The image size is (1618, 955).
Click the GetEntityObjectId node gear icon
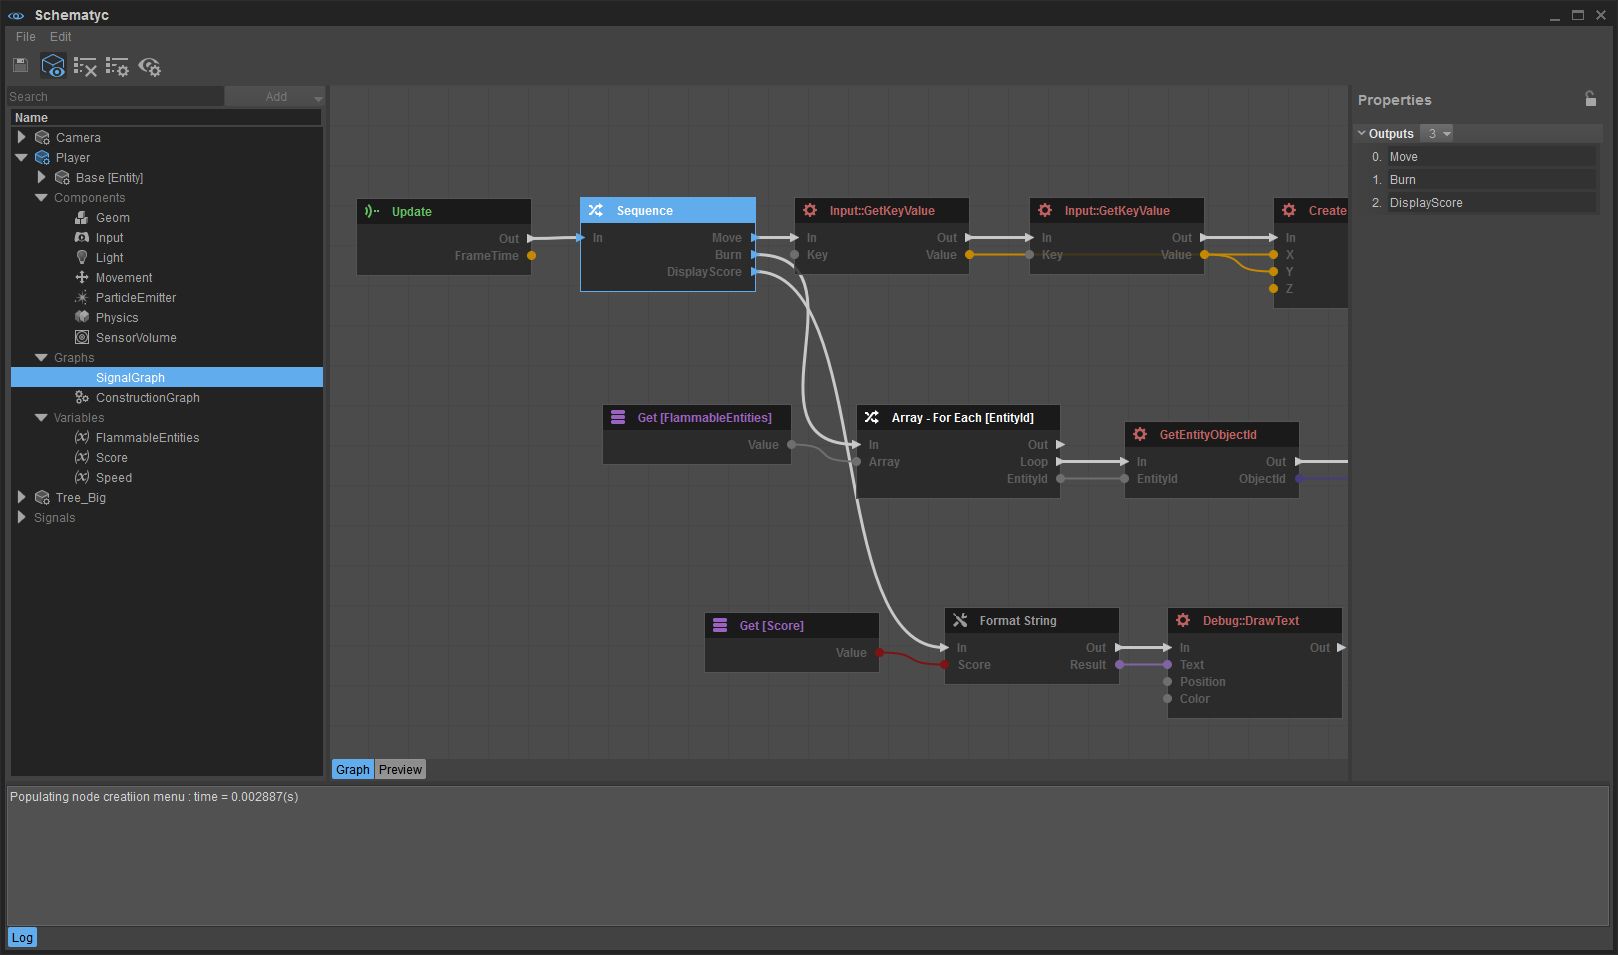coord(1140,434)
